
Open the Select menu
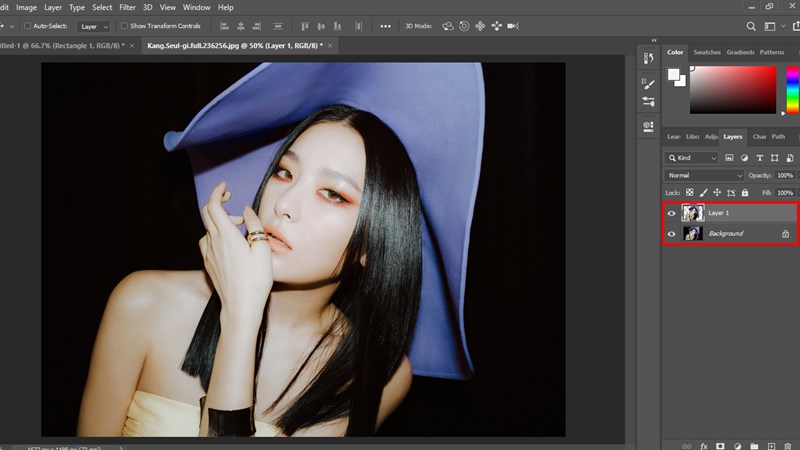tap(102, 8)
